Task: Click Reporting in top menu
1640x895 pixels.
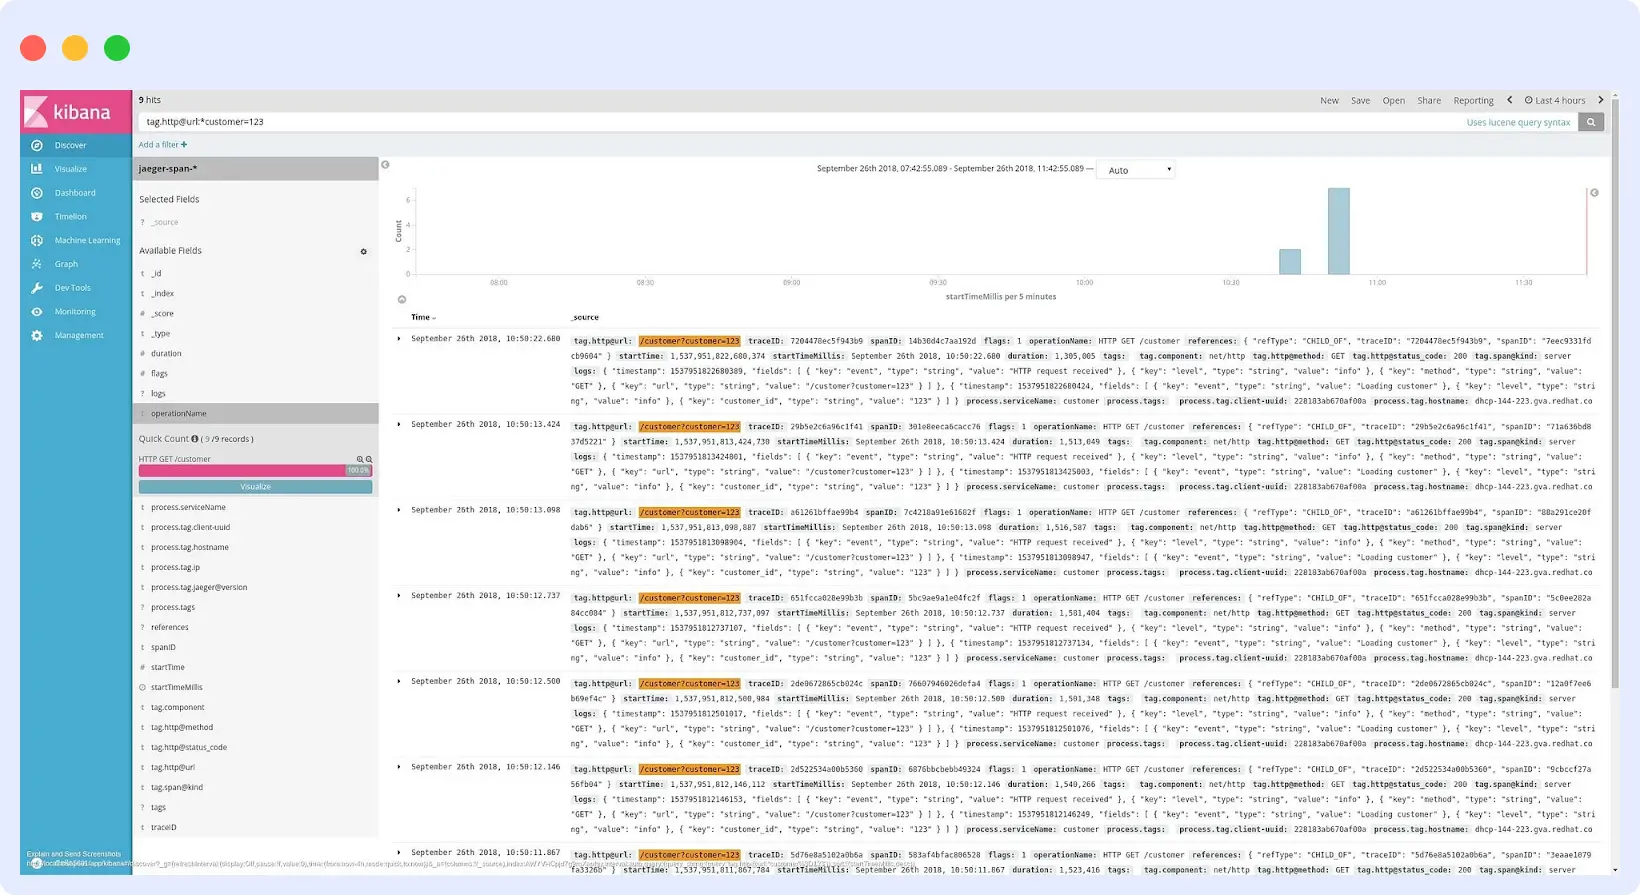Action: click(1473, 101)
